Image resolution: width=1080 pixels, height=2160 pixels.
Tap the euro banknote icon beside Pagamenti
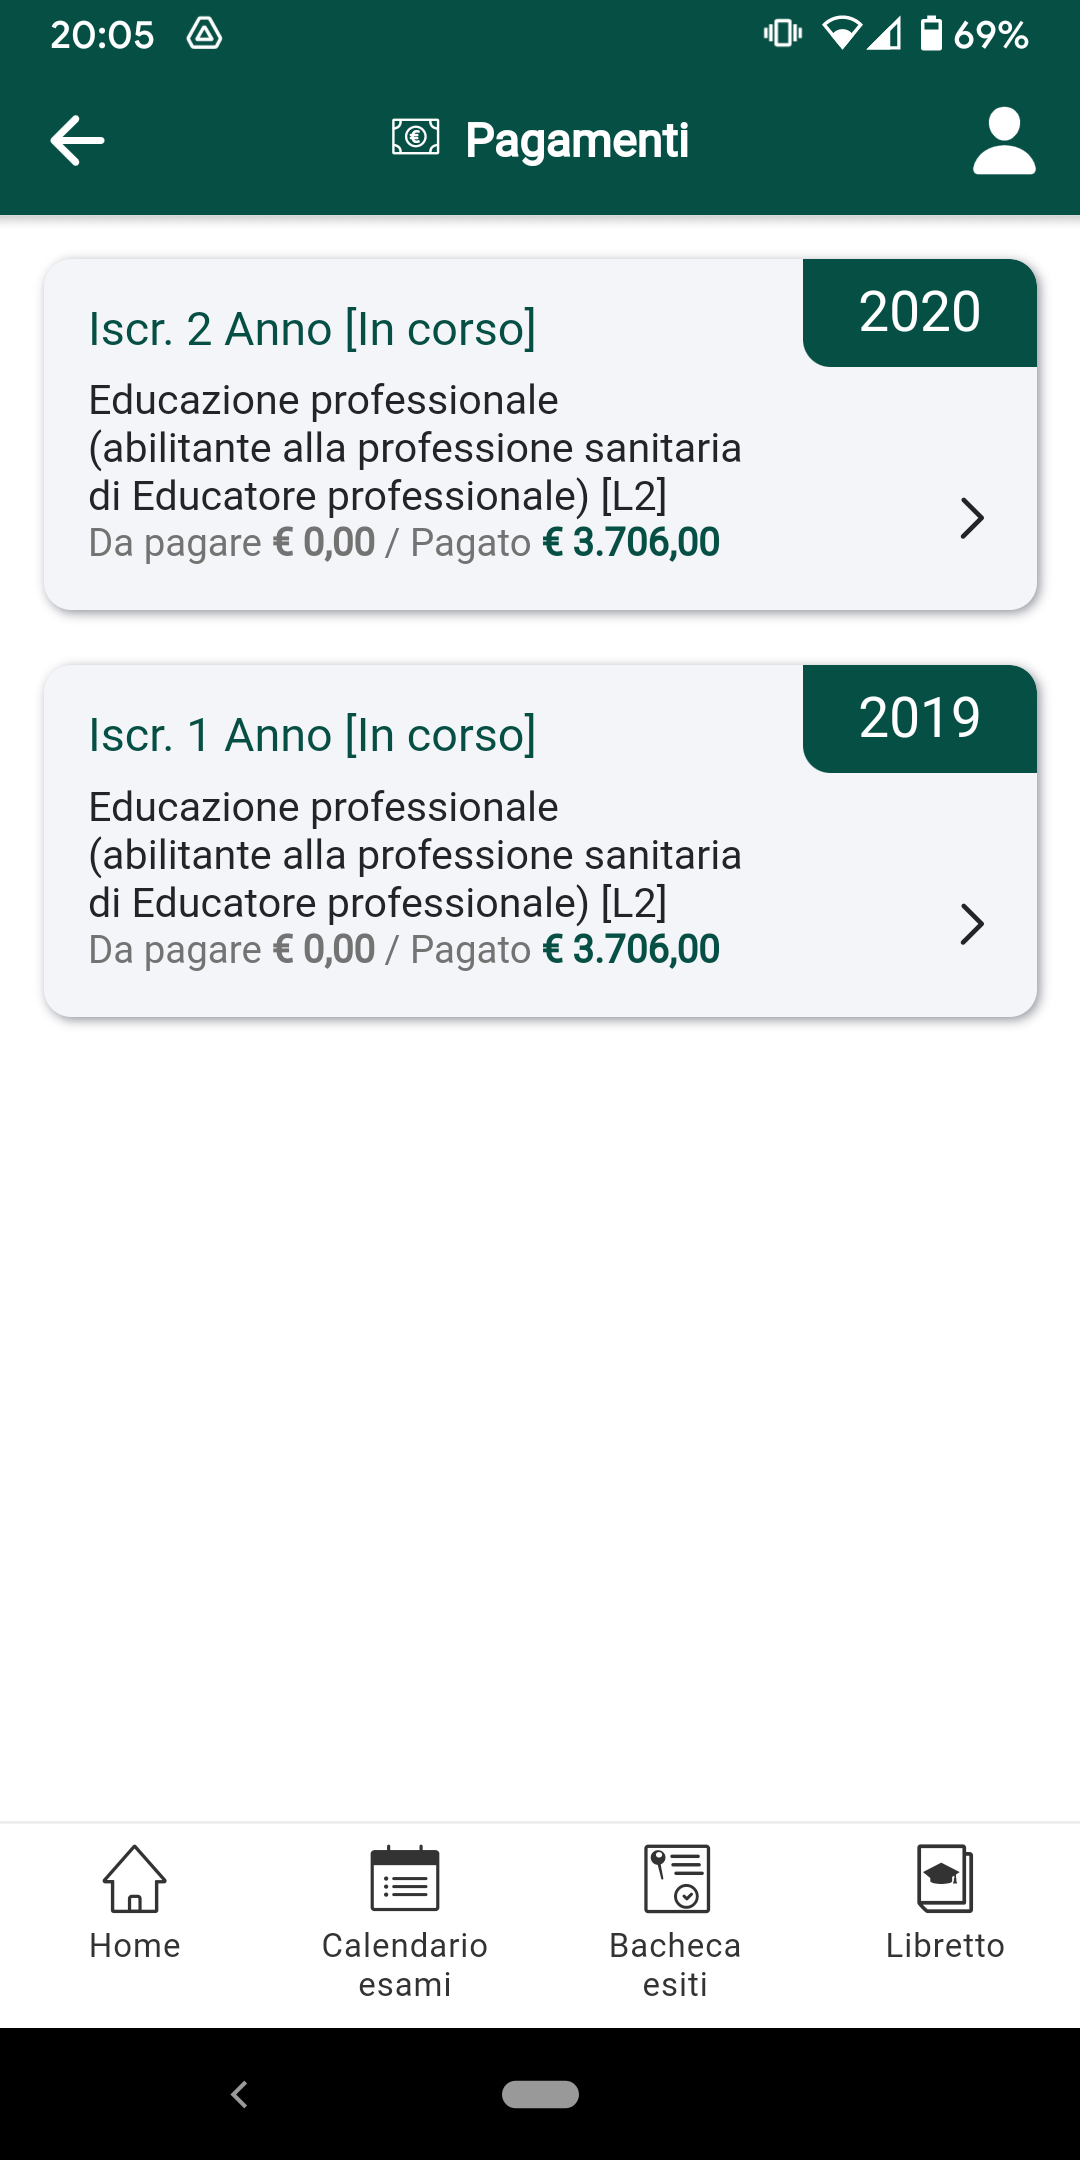(x=415, y=137)
